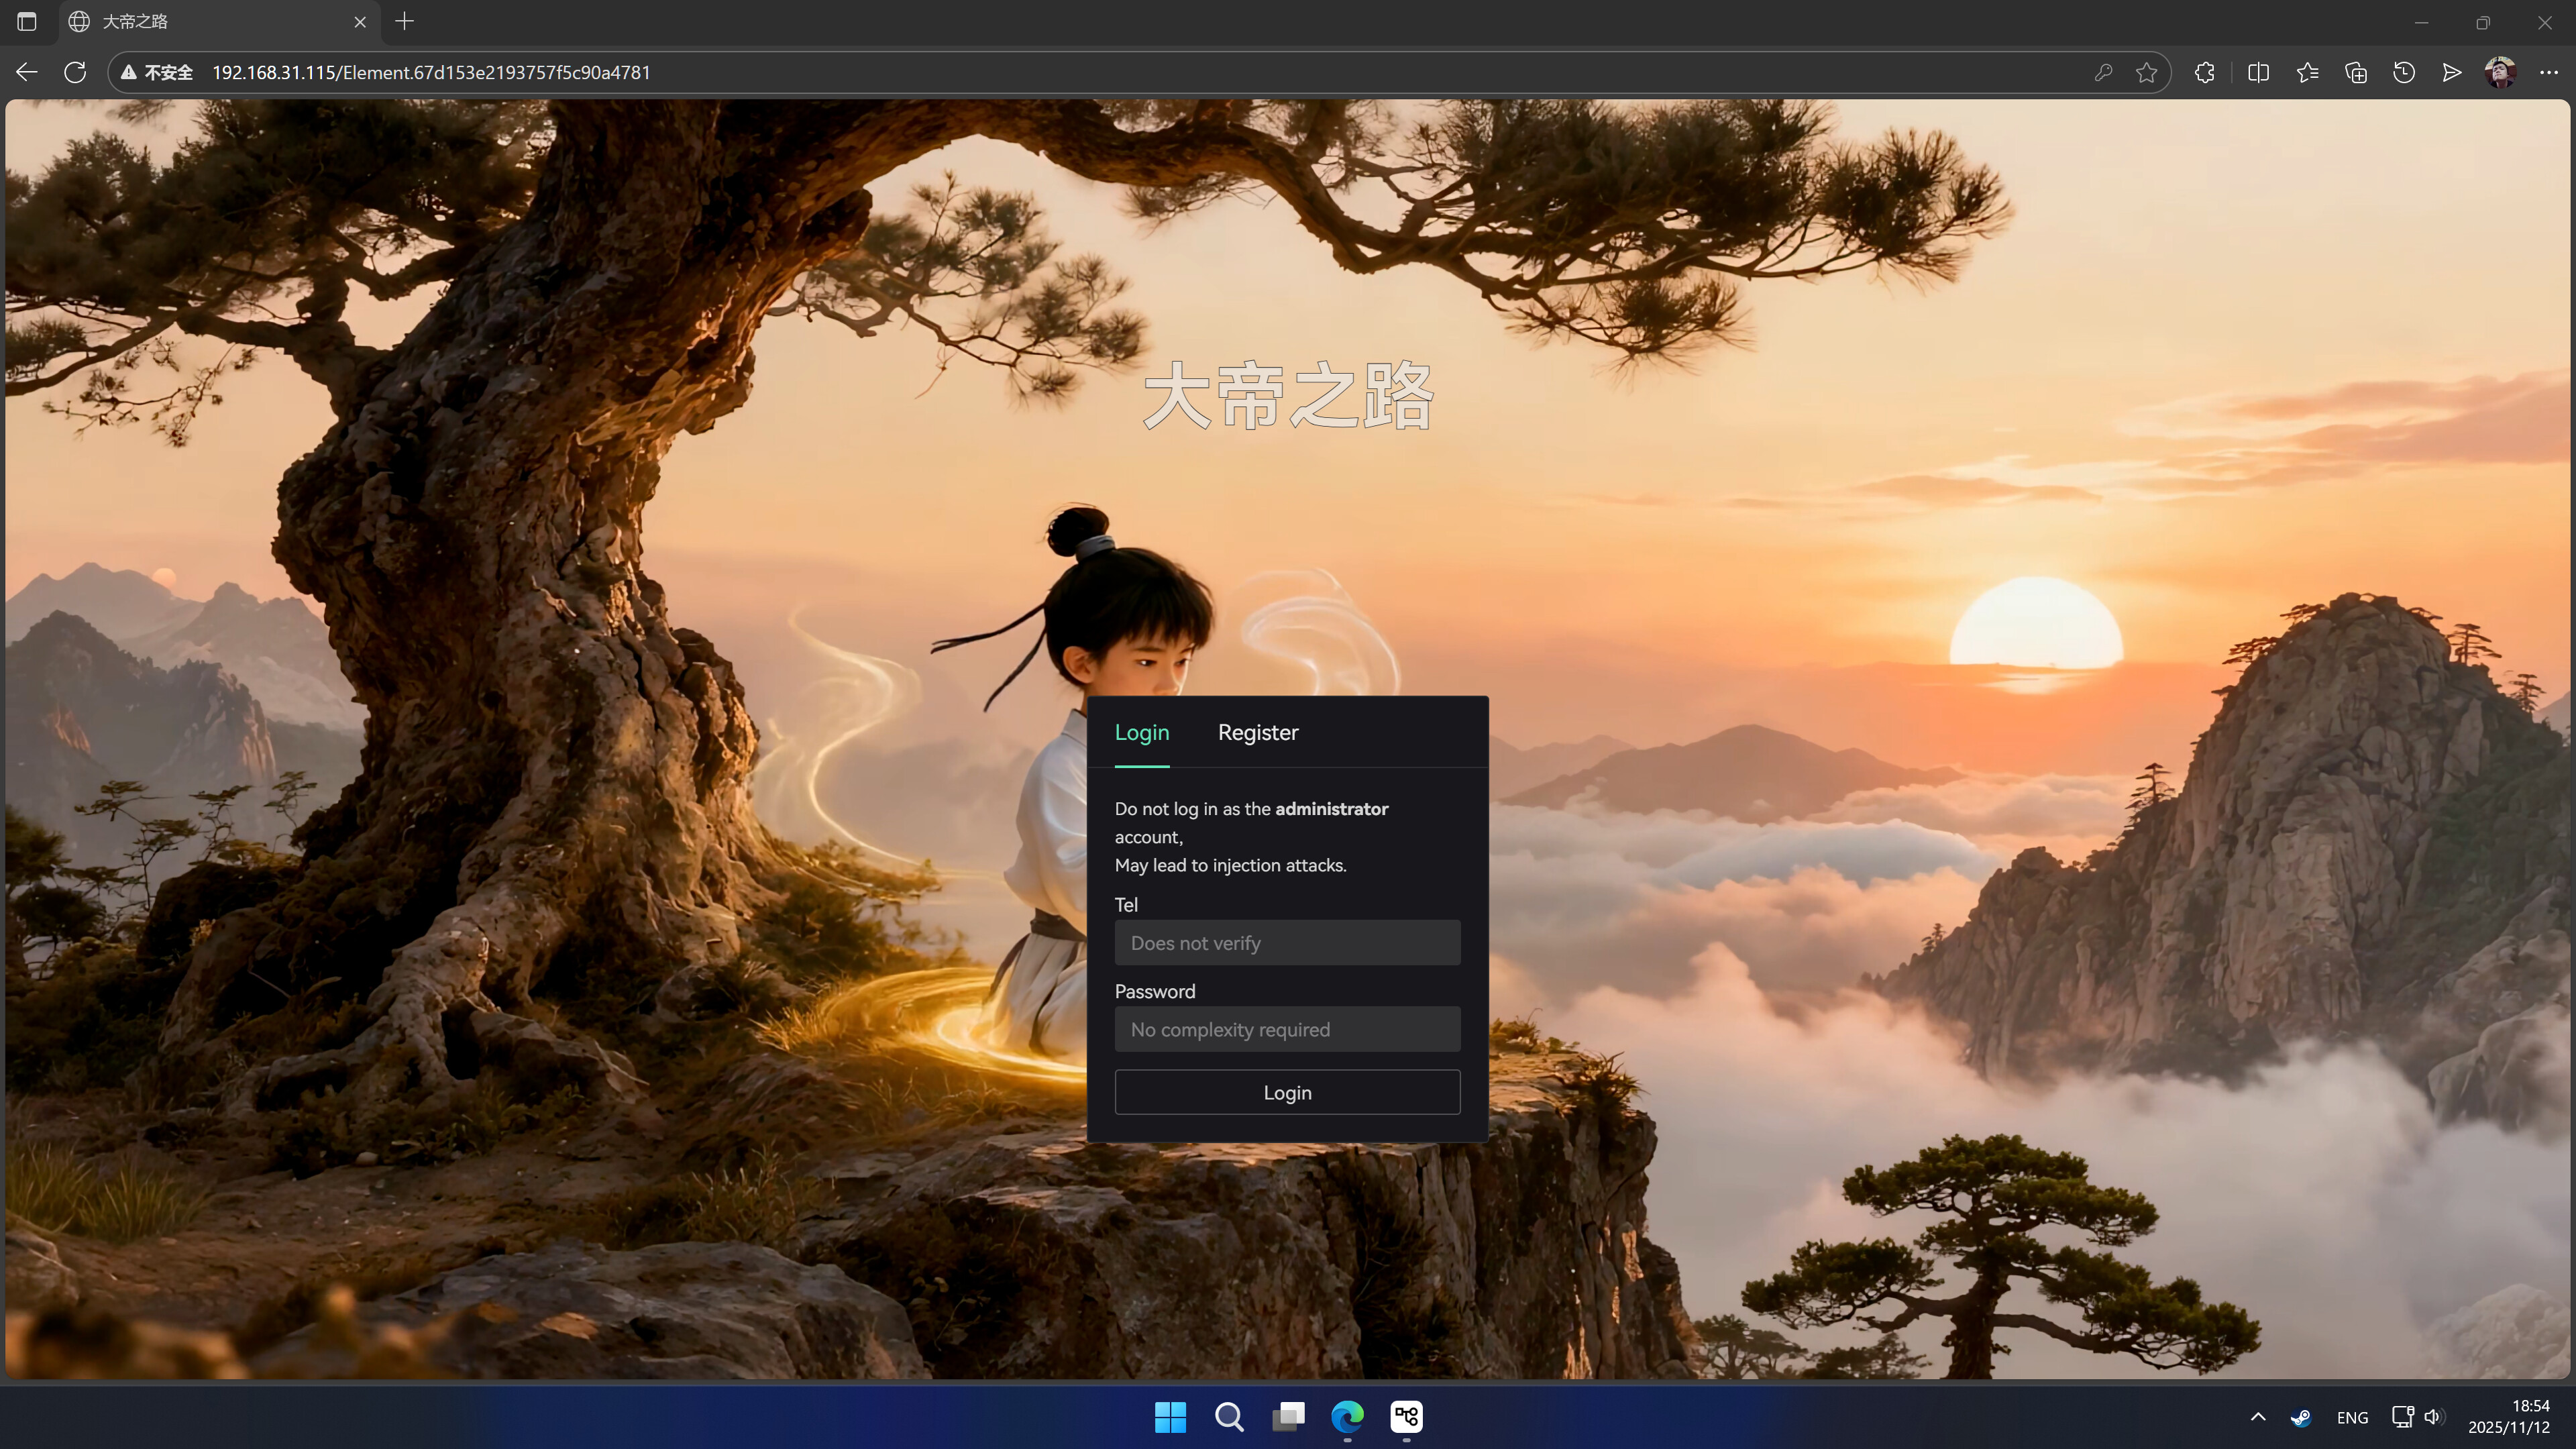Open the Favorites list icon
This screenshot has width=2576, height=1449.
pos(2307,72)
